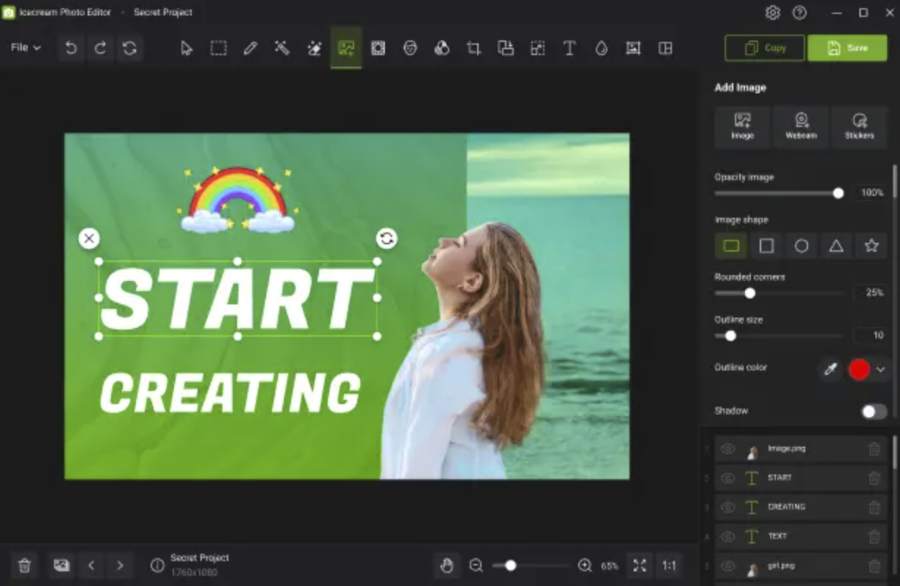Activate the hand pan tool
This screenshot has height=586, width=900.
[x=447, y=566]
